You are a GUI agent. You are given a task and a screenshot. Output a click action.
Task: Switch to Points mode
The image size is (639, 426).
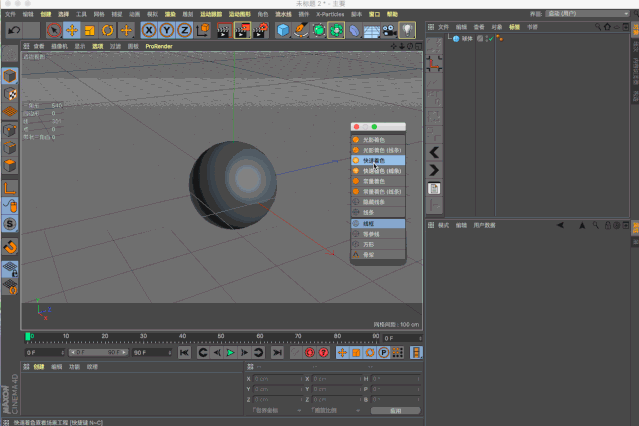pos(10,130)
